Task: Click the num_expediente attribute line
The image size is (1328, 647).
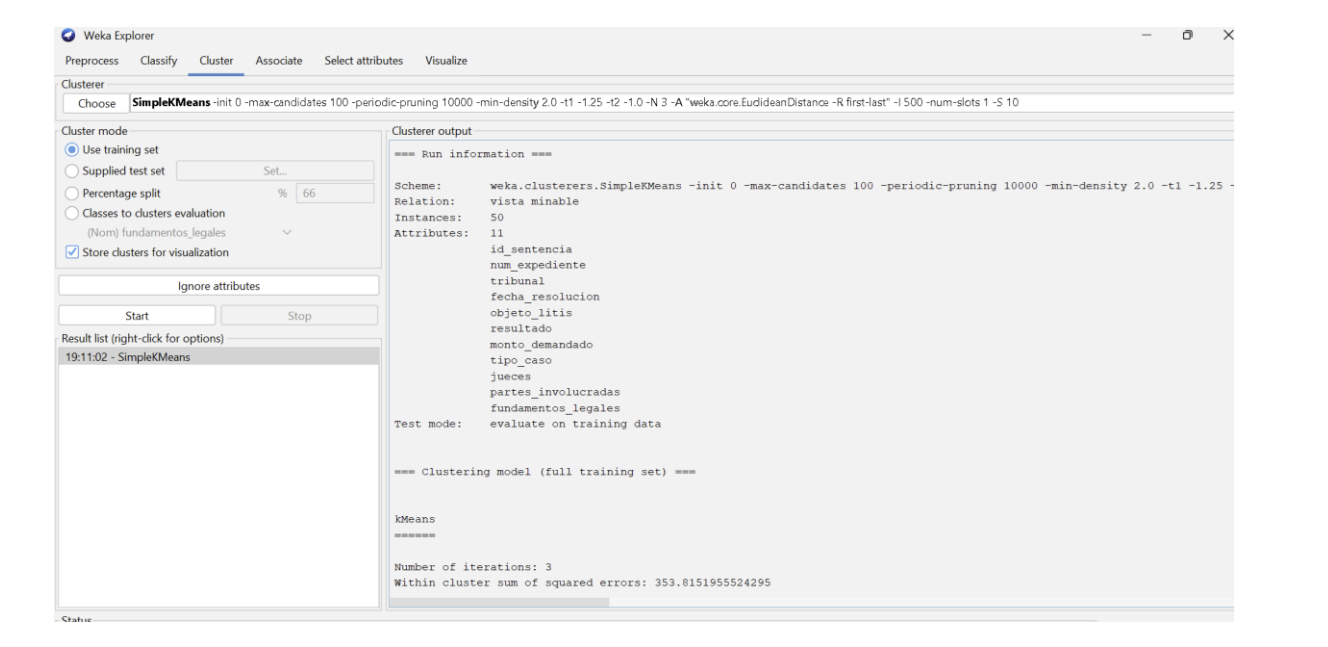Action: tap(538, 265)
